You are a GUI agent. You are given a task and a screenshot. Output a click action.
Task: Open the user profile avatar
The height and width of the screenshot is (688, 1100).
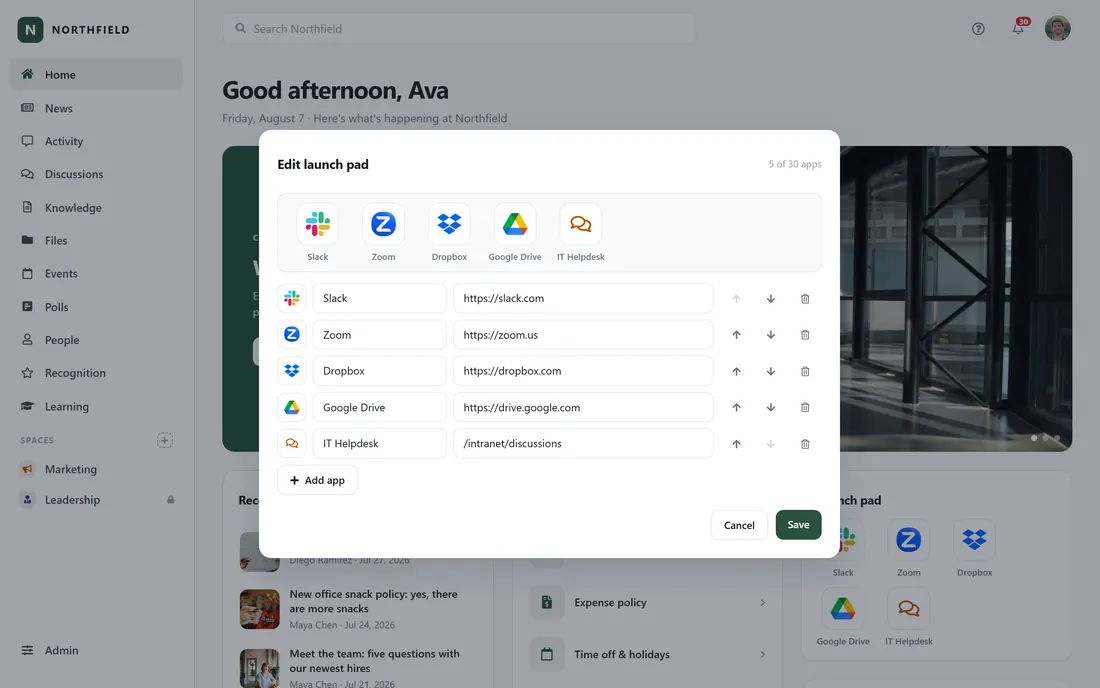pyautogui.click(x=1058, y=29)
